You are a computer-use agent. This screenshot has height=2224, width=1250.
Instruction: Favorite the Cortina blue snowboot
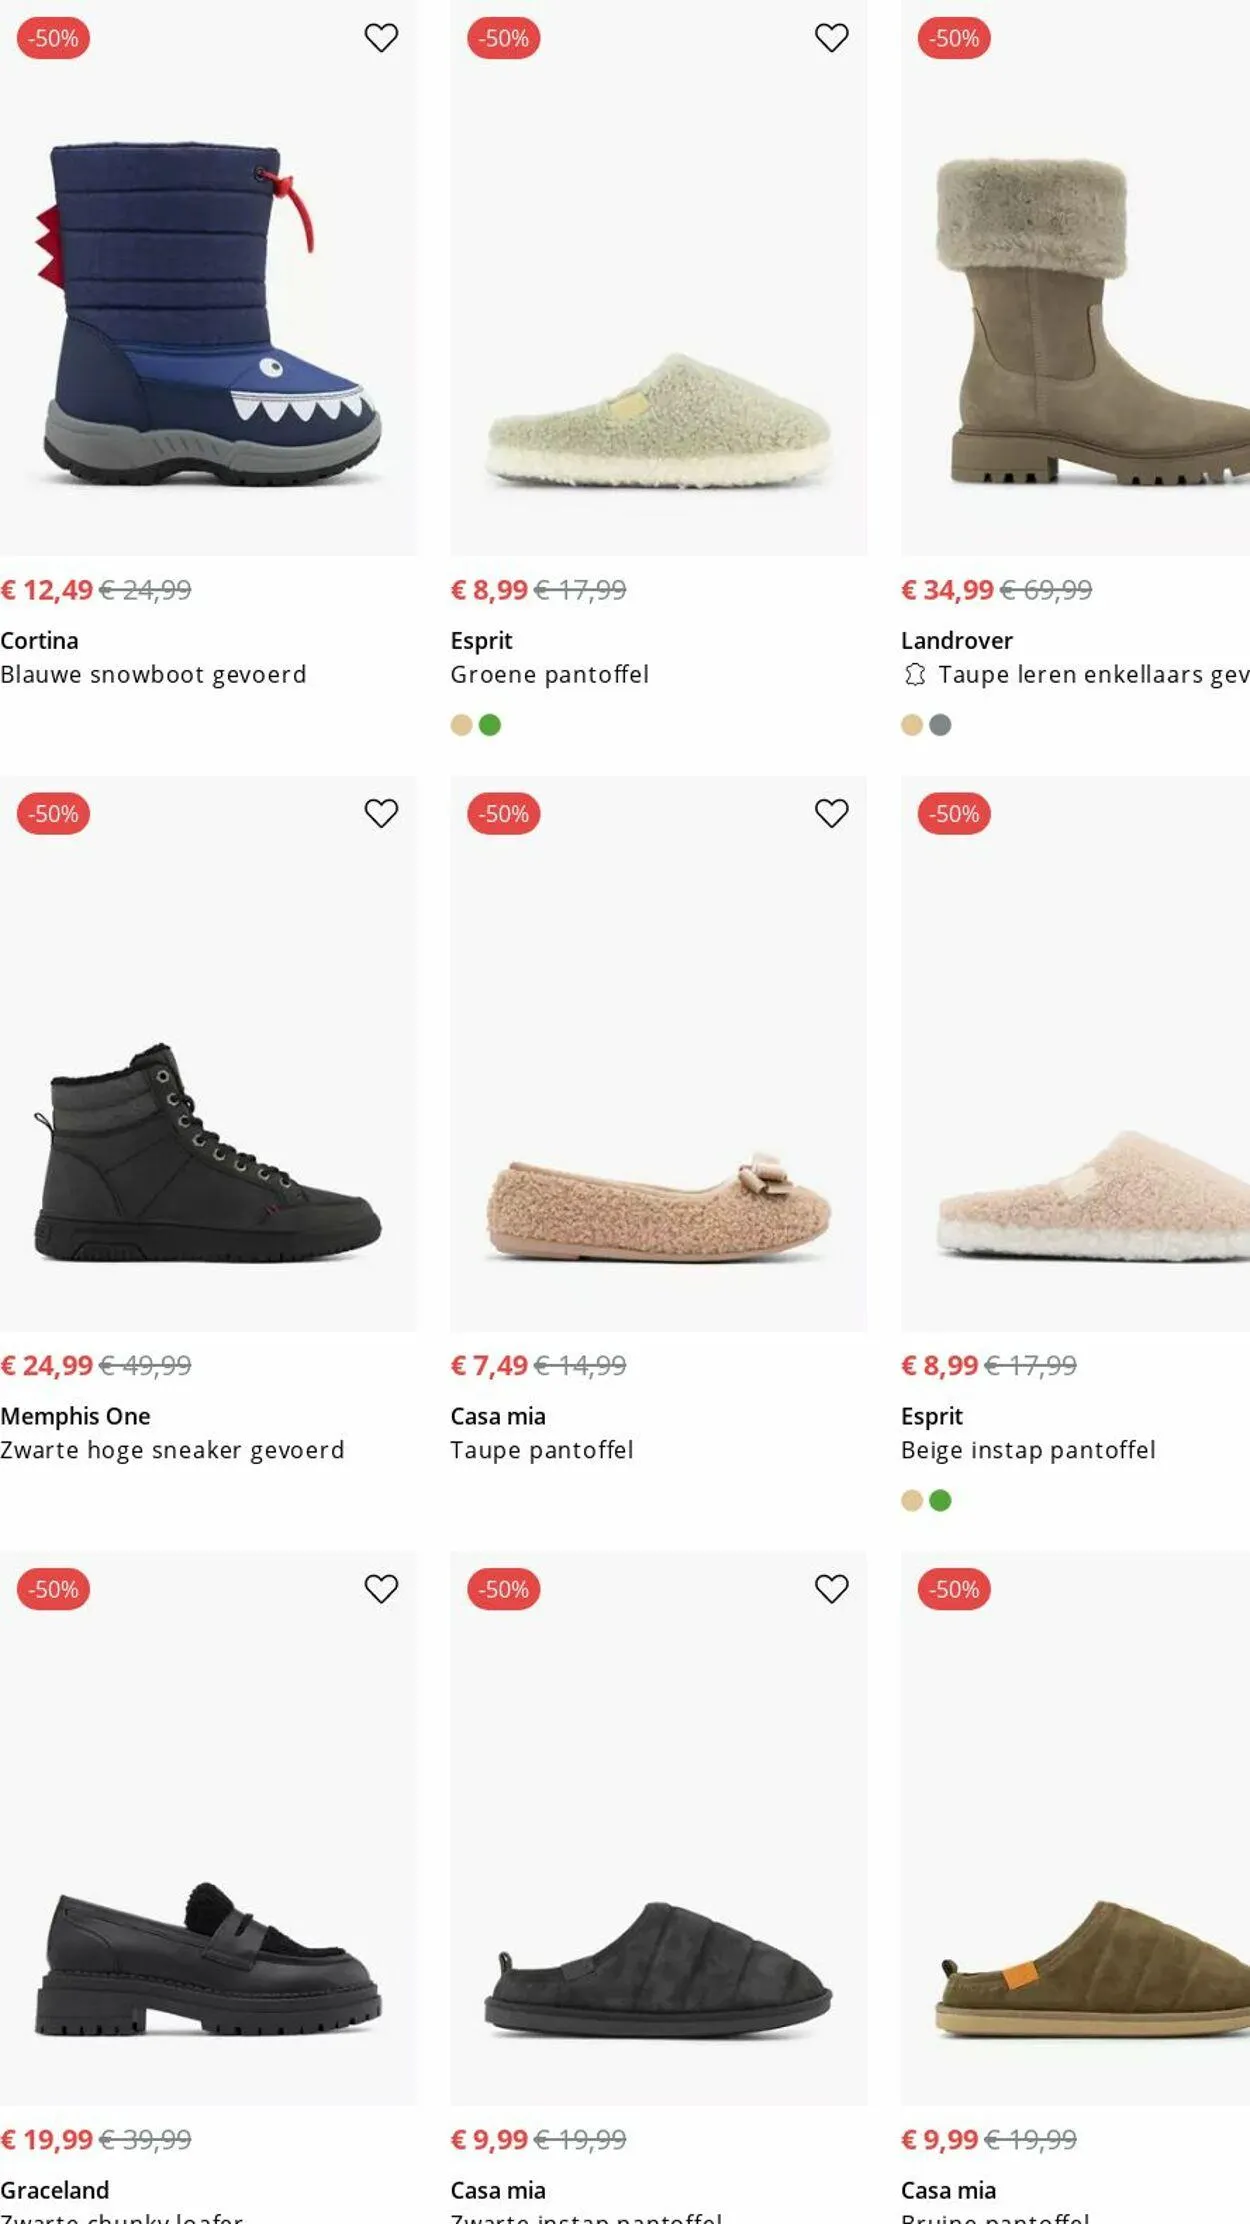tap(381, 38)
